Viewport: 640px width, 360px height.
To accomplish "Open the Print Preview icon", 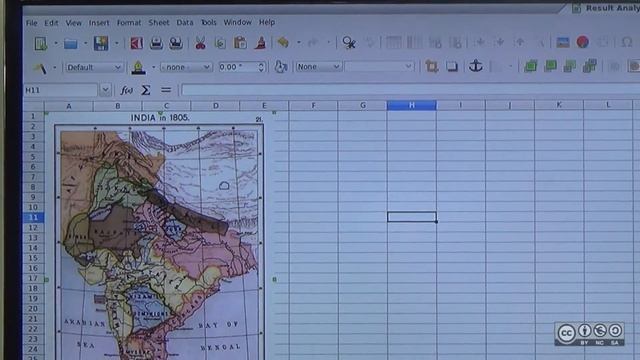I will (x=176, y=43).
